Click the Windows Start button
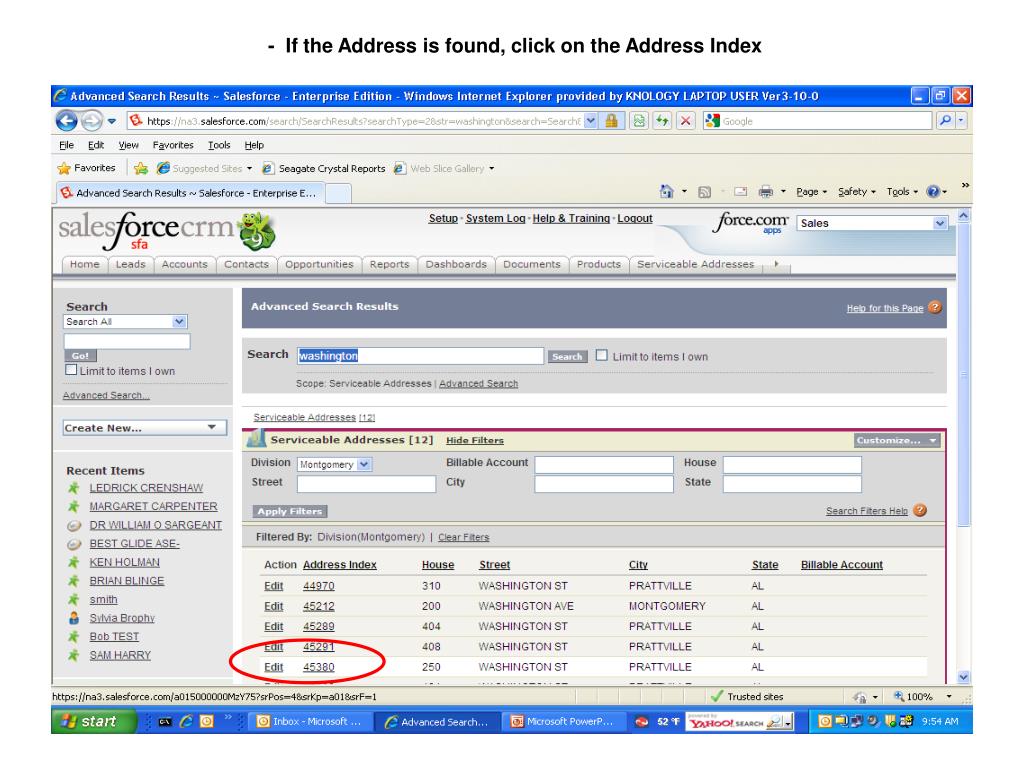 93,722
